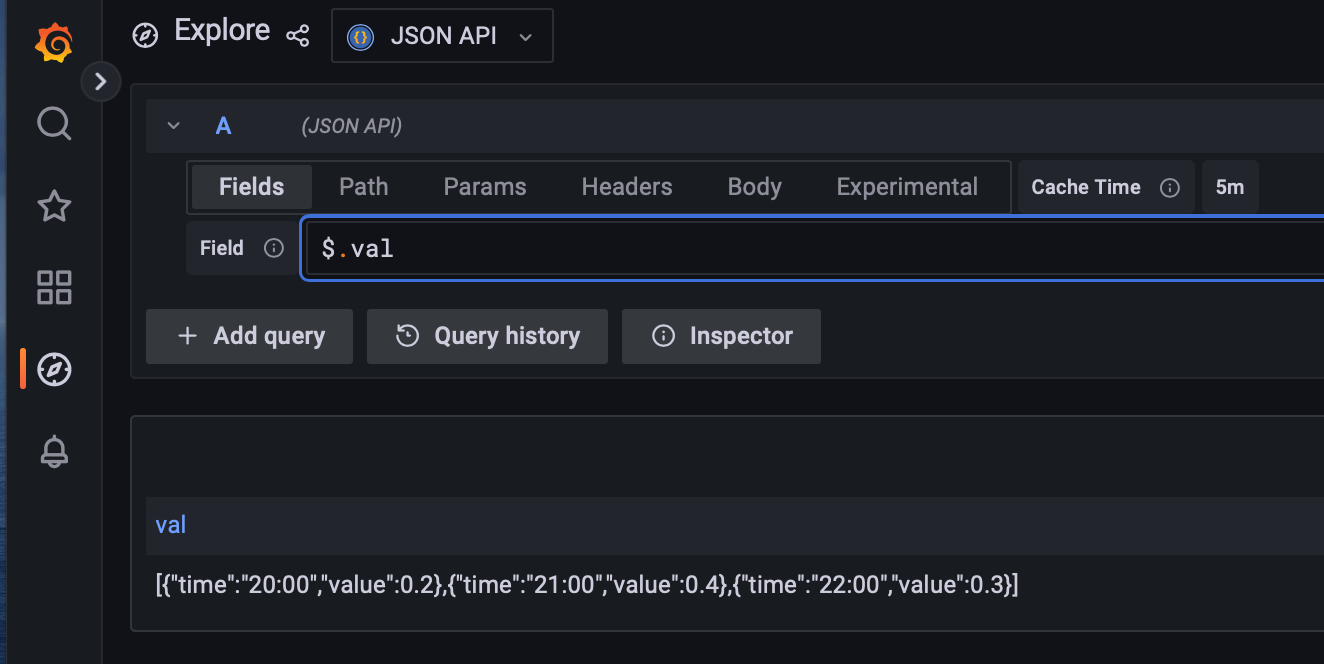Viewport: 1324px width, 664px height.
Task: Open Dashboards grid icon in sidebar
Action: coord(54,288)
